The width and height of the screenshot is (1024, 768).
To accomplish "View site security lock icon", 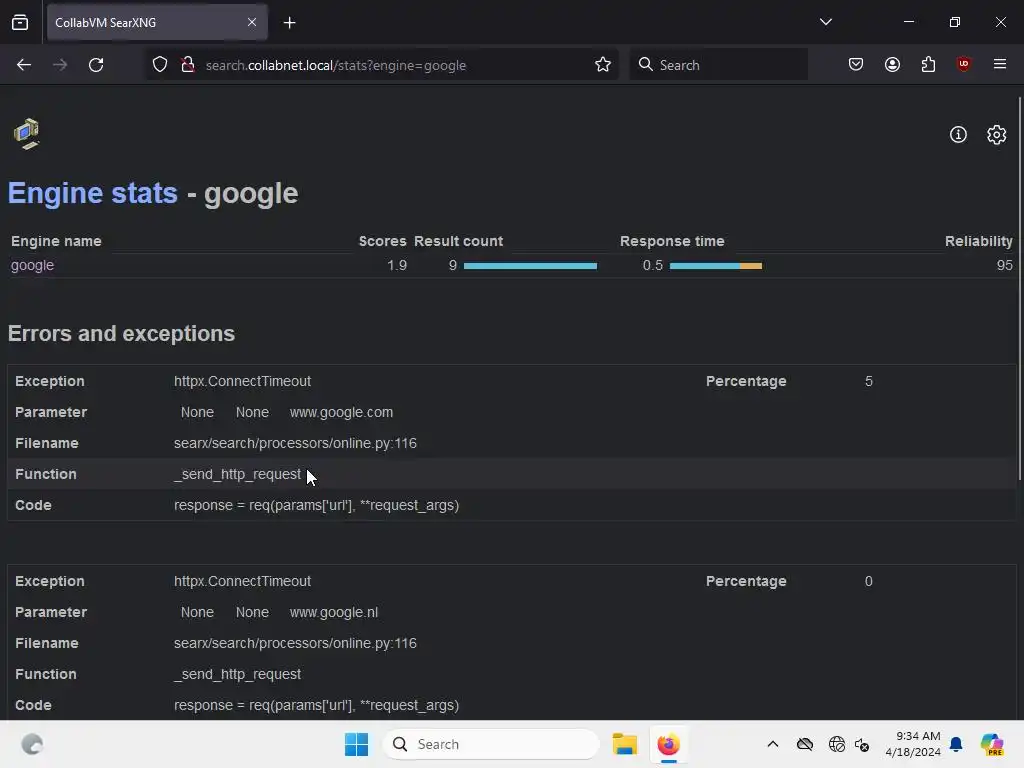I will 188,65.
